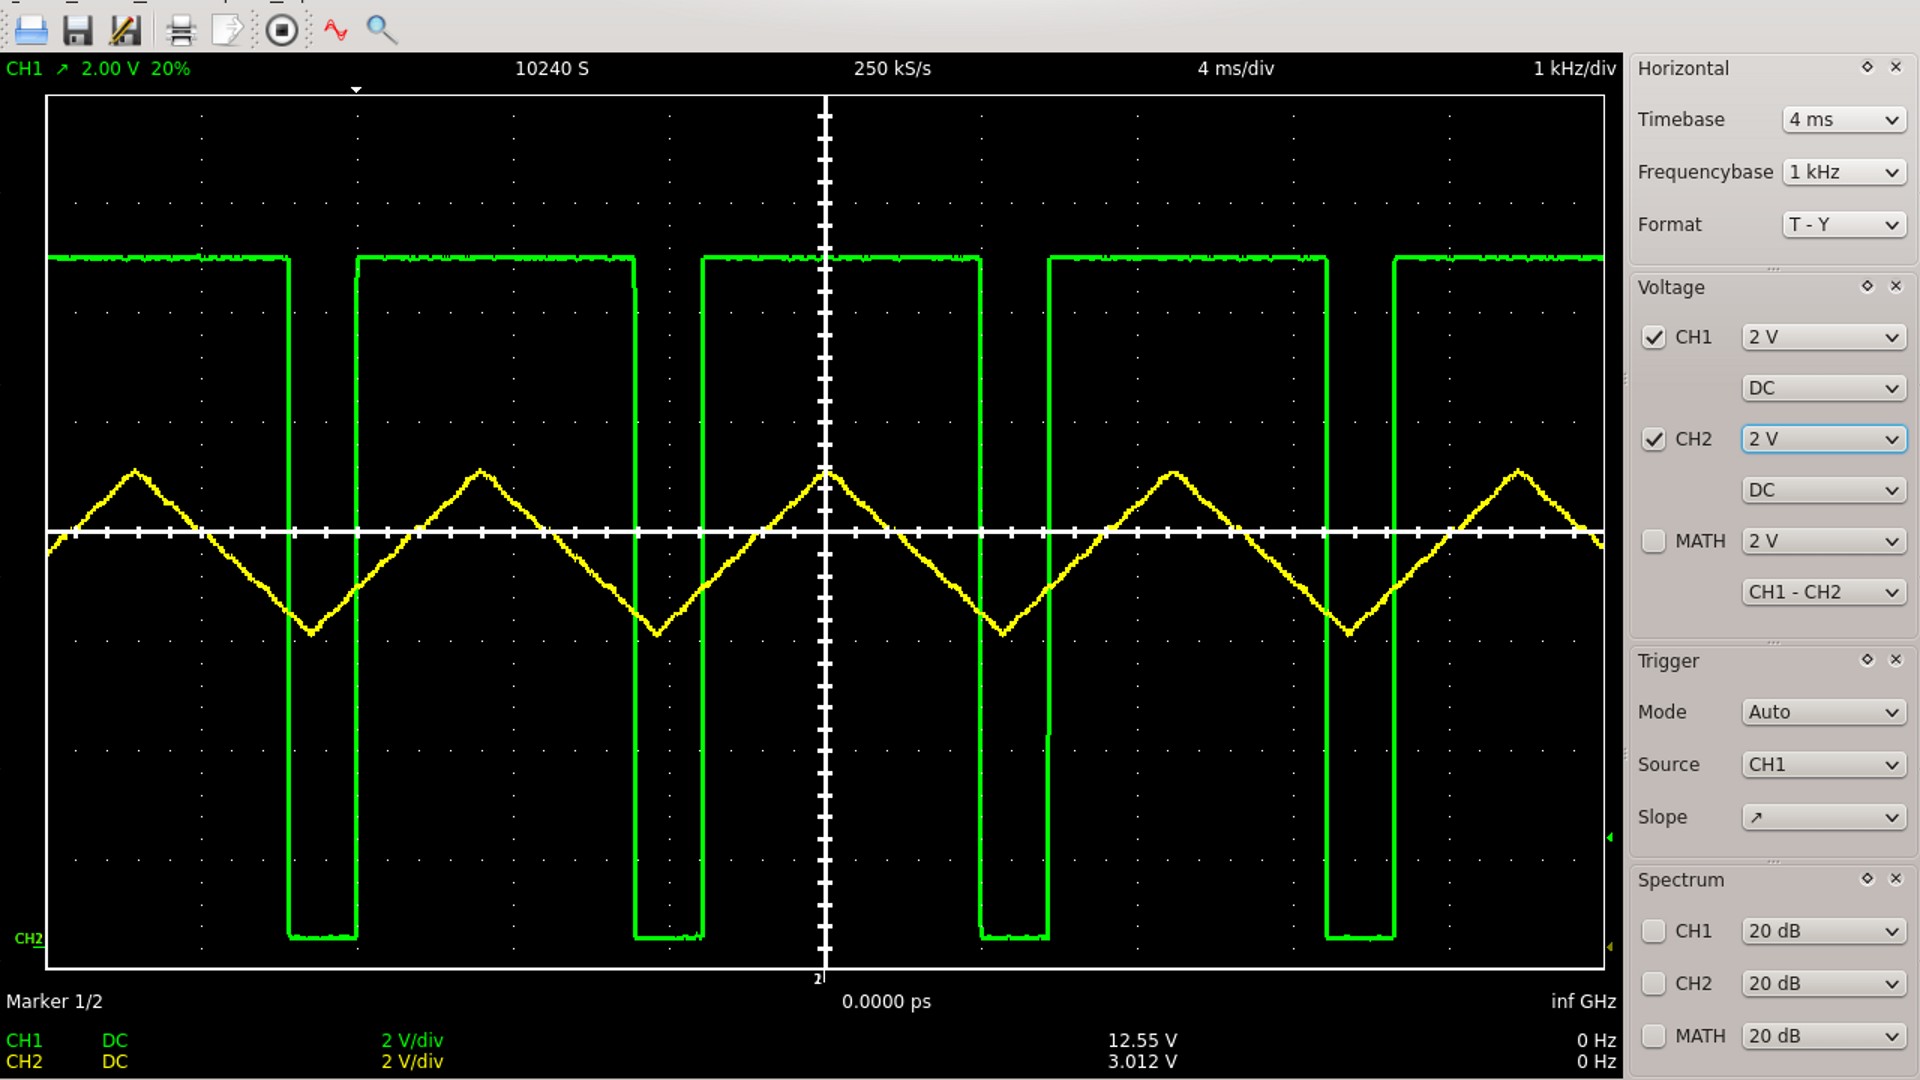Close the Trigger panel

pos(1895,660)
